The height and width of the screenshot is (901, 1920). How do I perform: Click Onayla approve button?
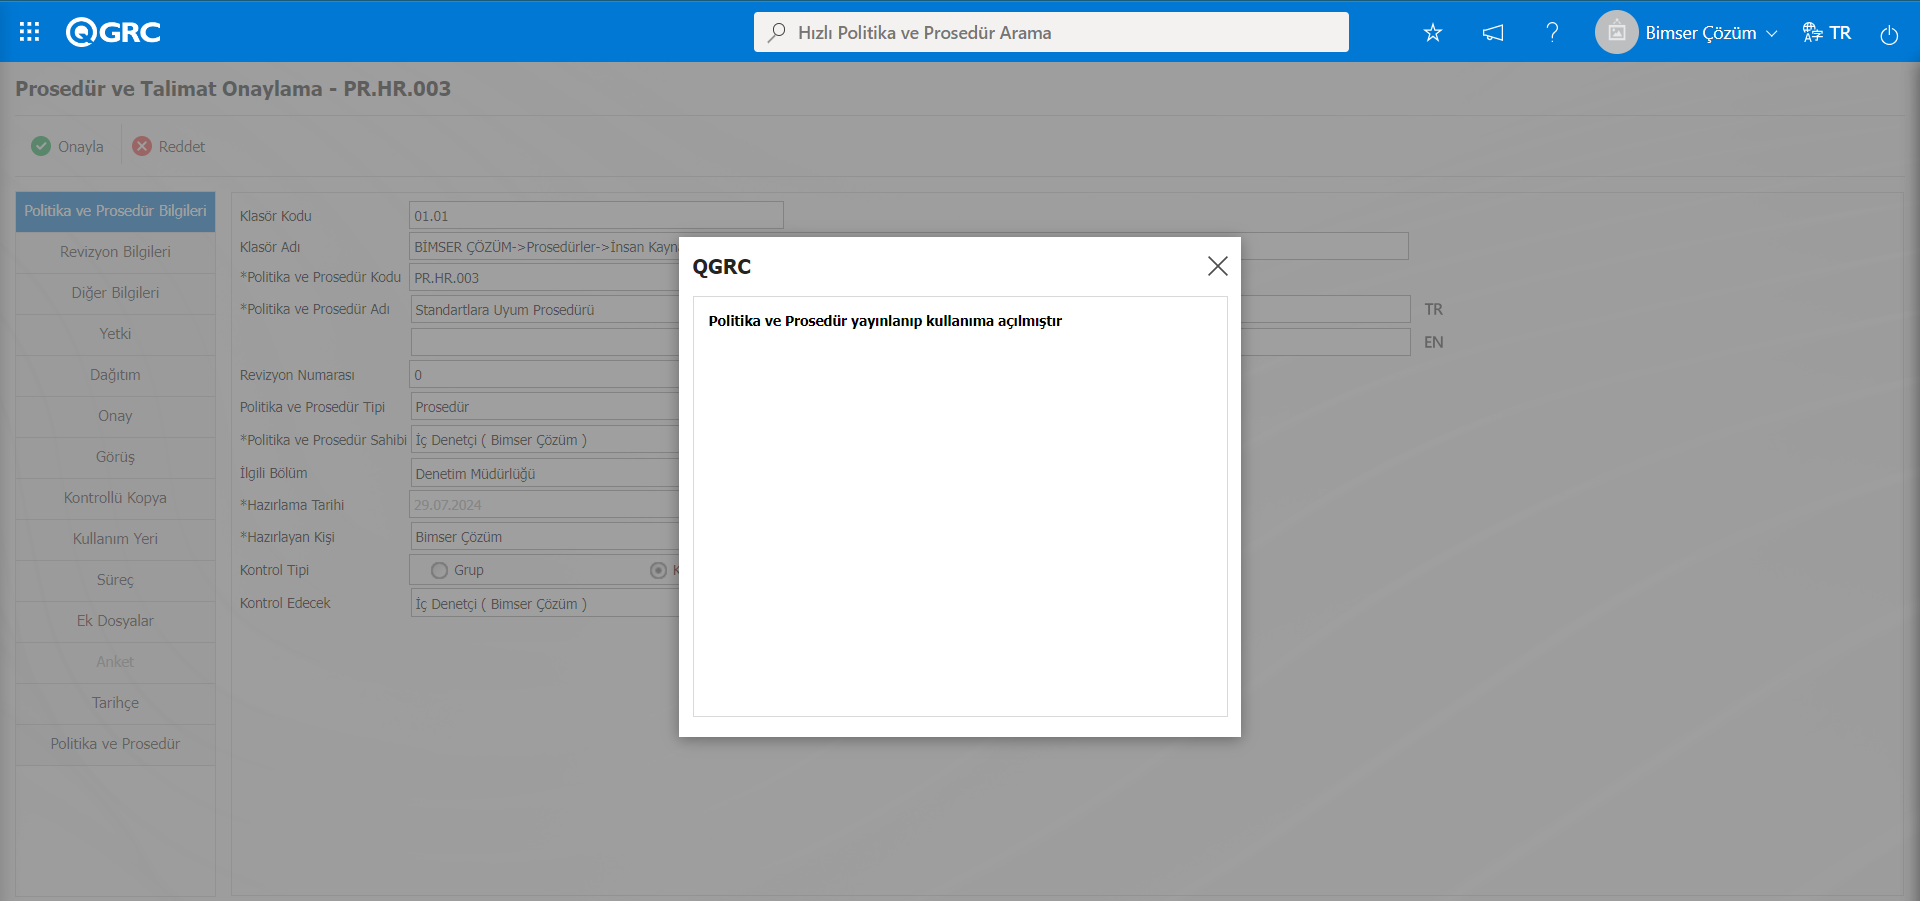pyautogui.click(x=68, y=146)
